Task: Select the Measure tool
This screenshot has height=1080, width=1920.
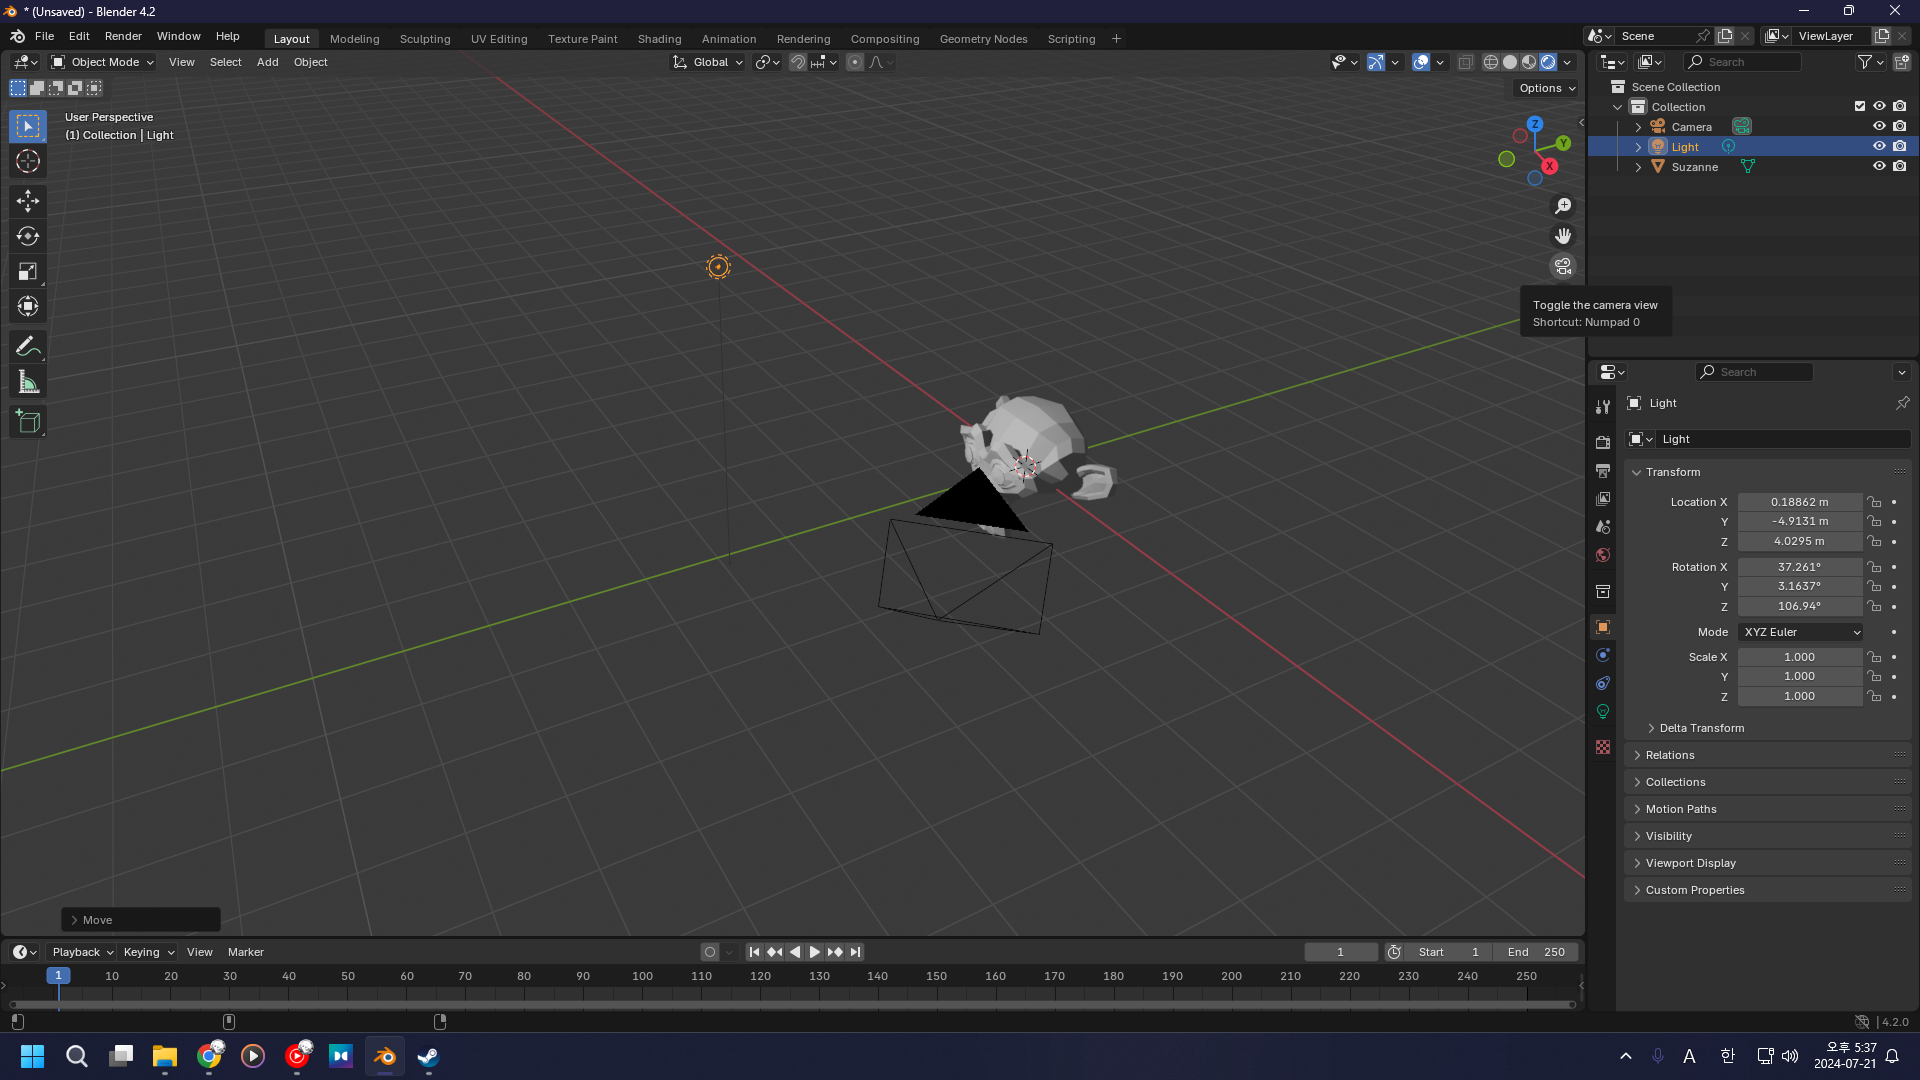Action: tap(28, 382)
